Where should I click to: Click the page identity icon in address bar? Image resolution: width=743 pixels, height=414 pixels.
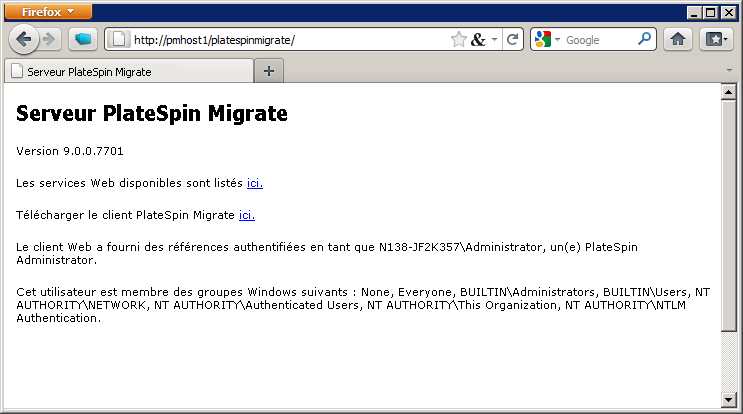(x=119, y=39)
